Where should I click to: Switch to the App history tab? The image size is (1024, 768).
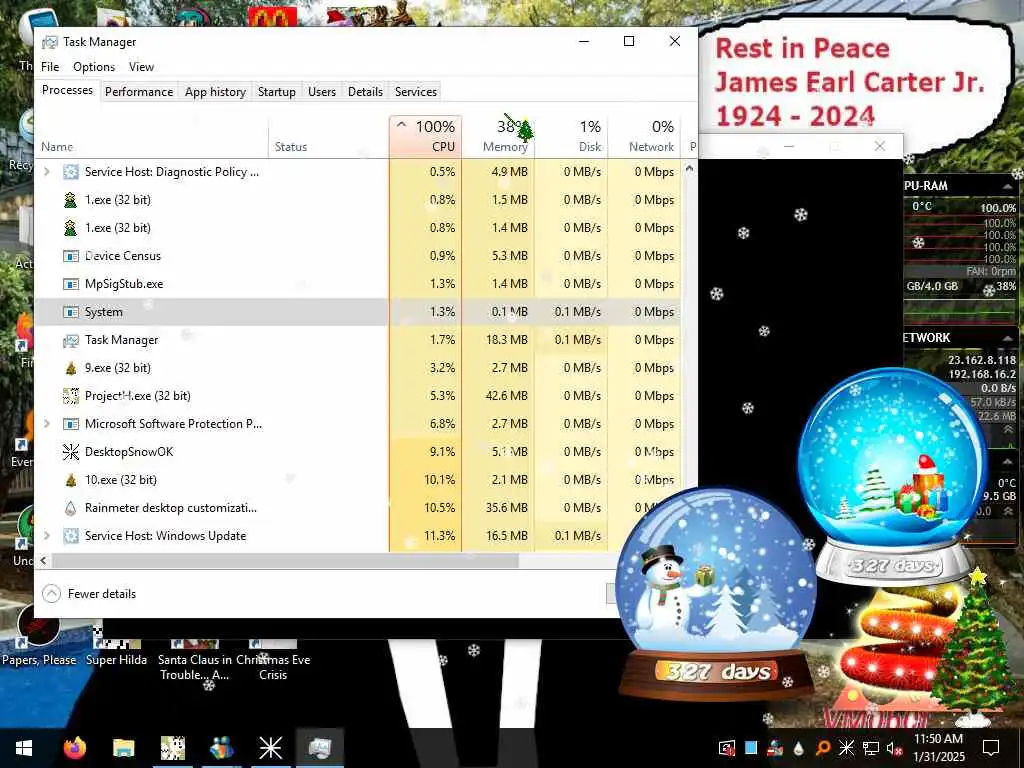[x=216, y=92]
